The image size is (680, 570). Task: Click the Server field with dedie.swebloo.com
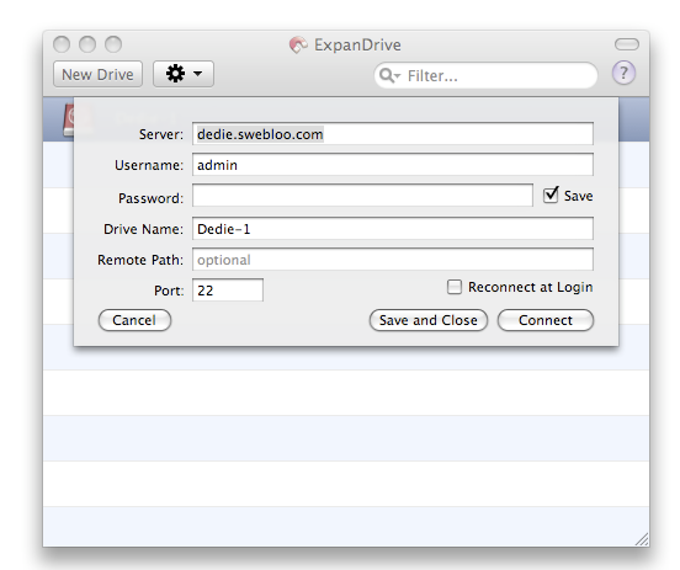(x=392, y=134)
